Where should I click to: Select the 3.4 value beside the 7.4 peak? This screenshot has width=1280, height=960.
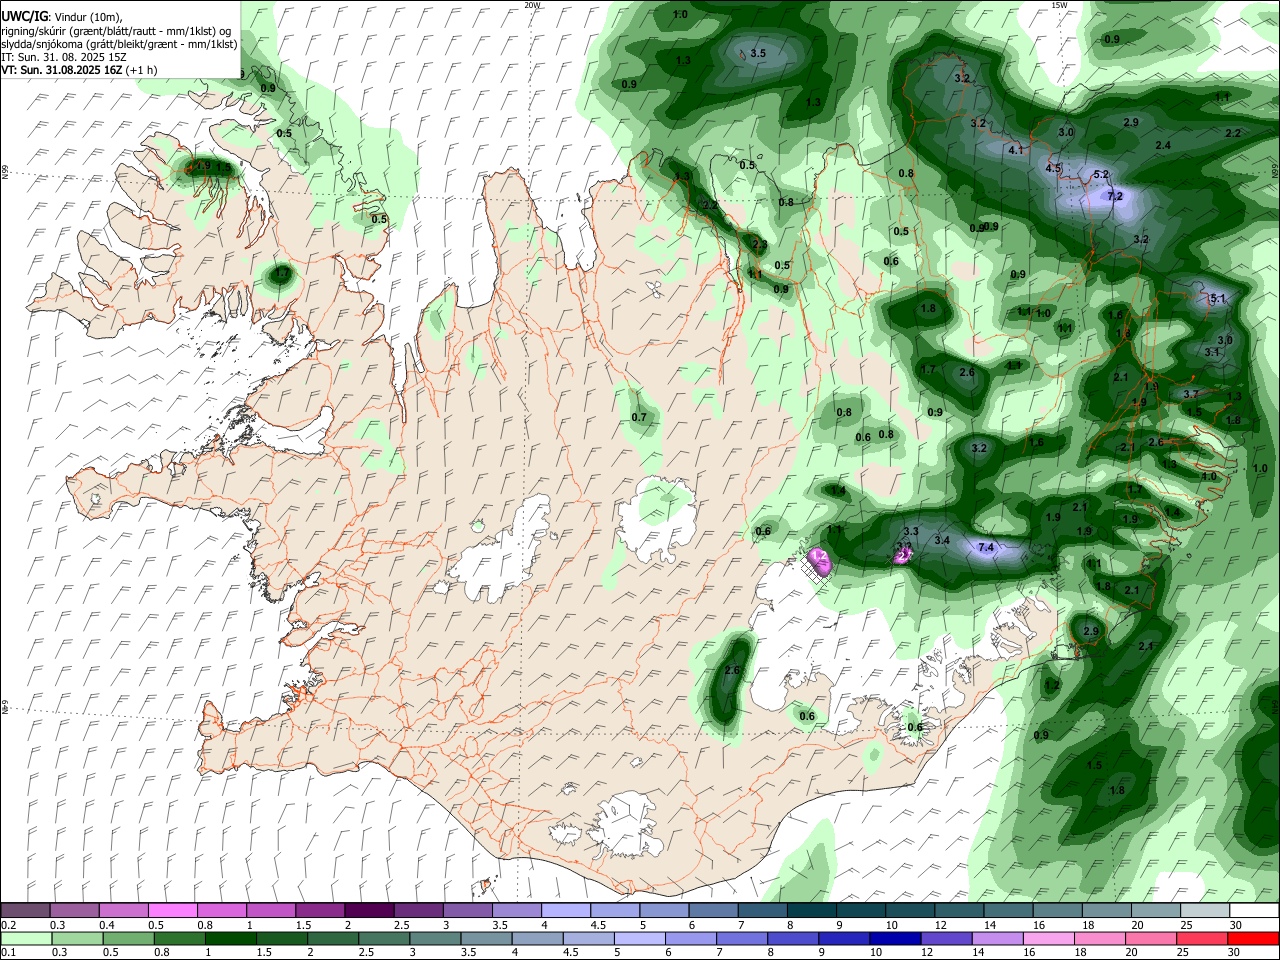(942, 540)
